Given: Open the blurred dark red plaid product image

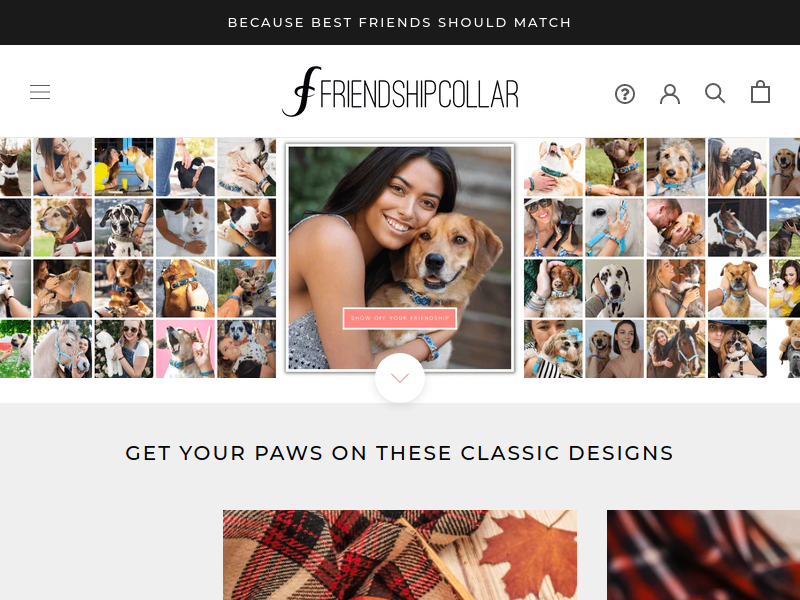Looking at the screenshot, I should 703,555.
